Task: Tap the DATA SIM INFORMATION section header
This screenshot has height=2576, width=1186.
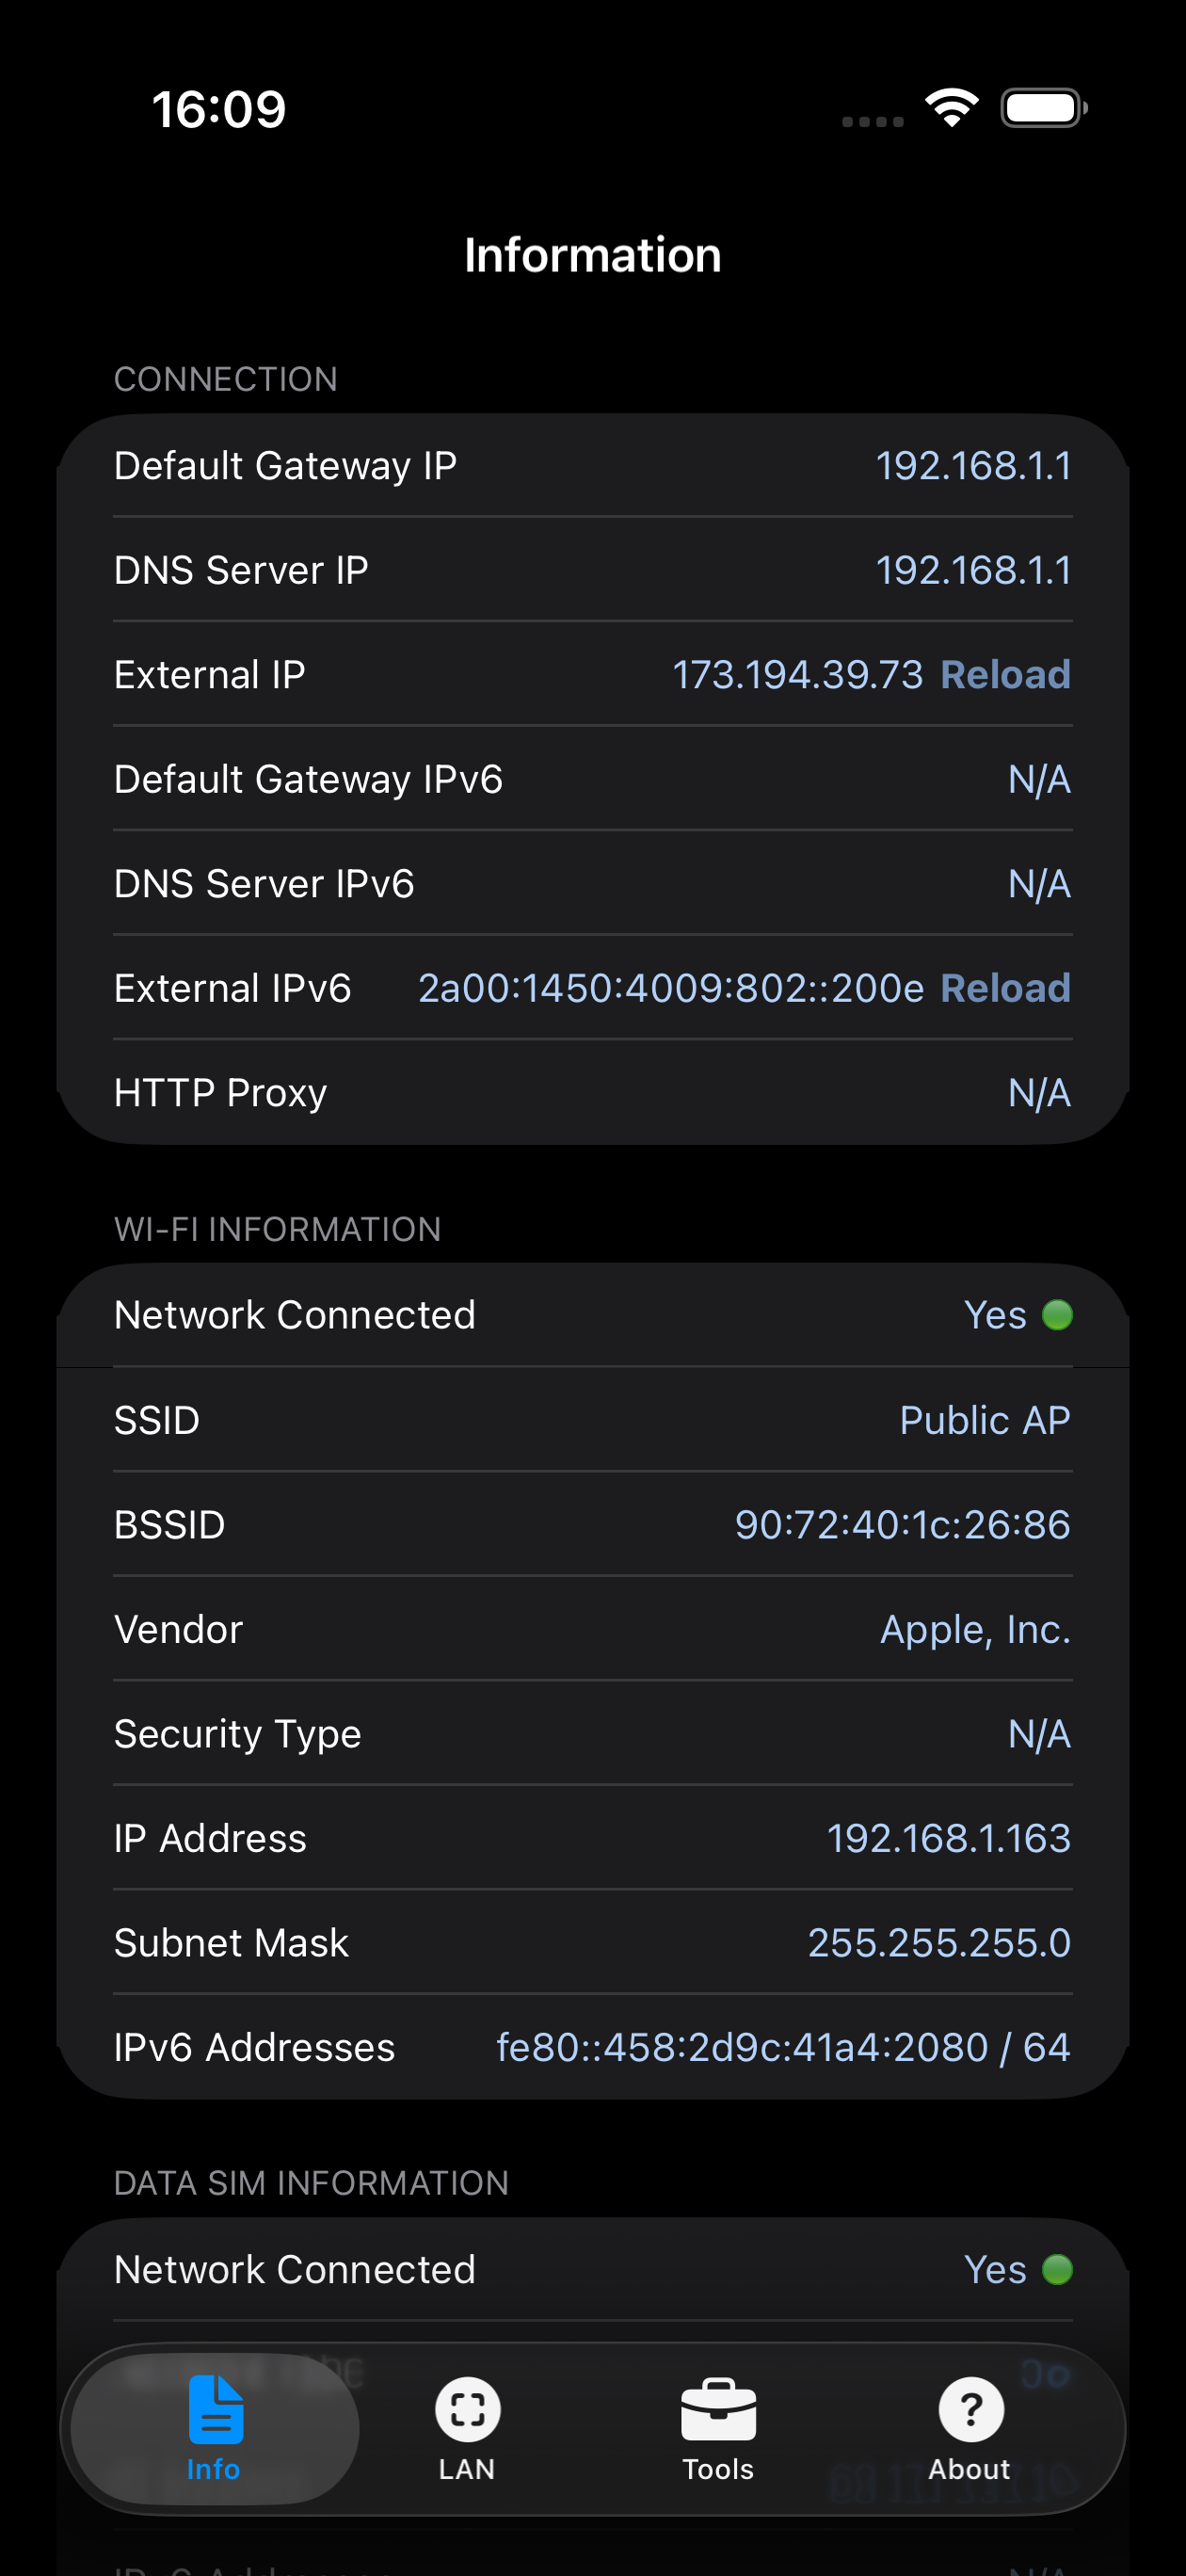Action: tap(311, 2183)
